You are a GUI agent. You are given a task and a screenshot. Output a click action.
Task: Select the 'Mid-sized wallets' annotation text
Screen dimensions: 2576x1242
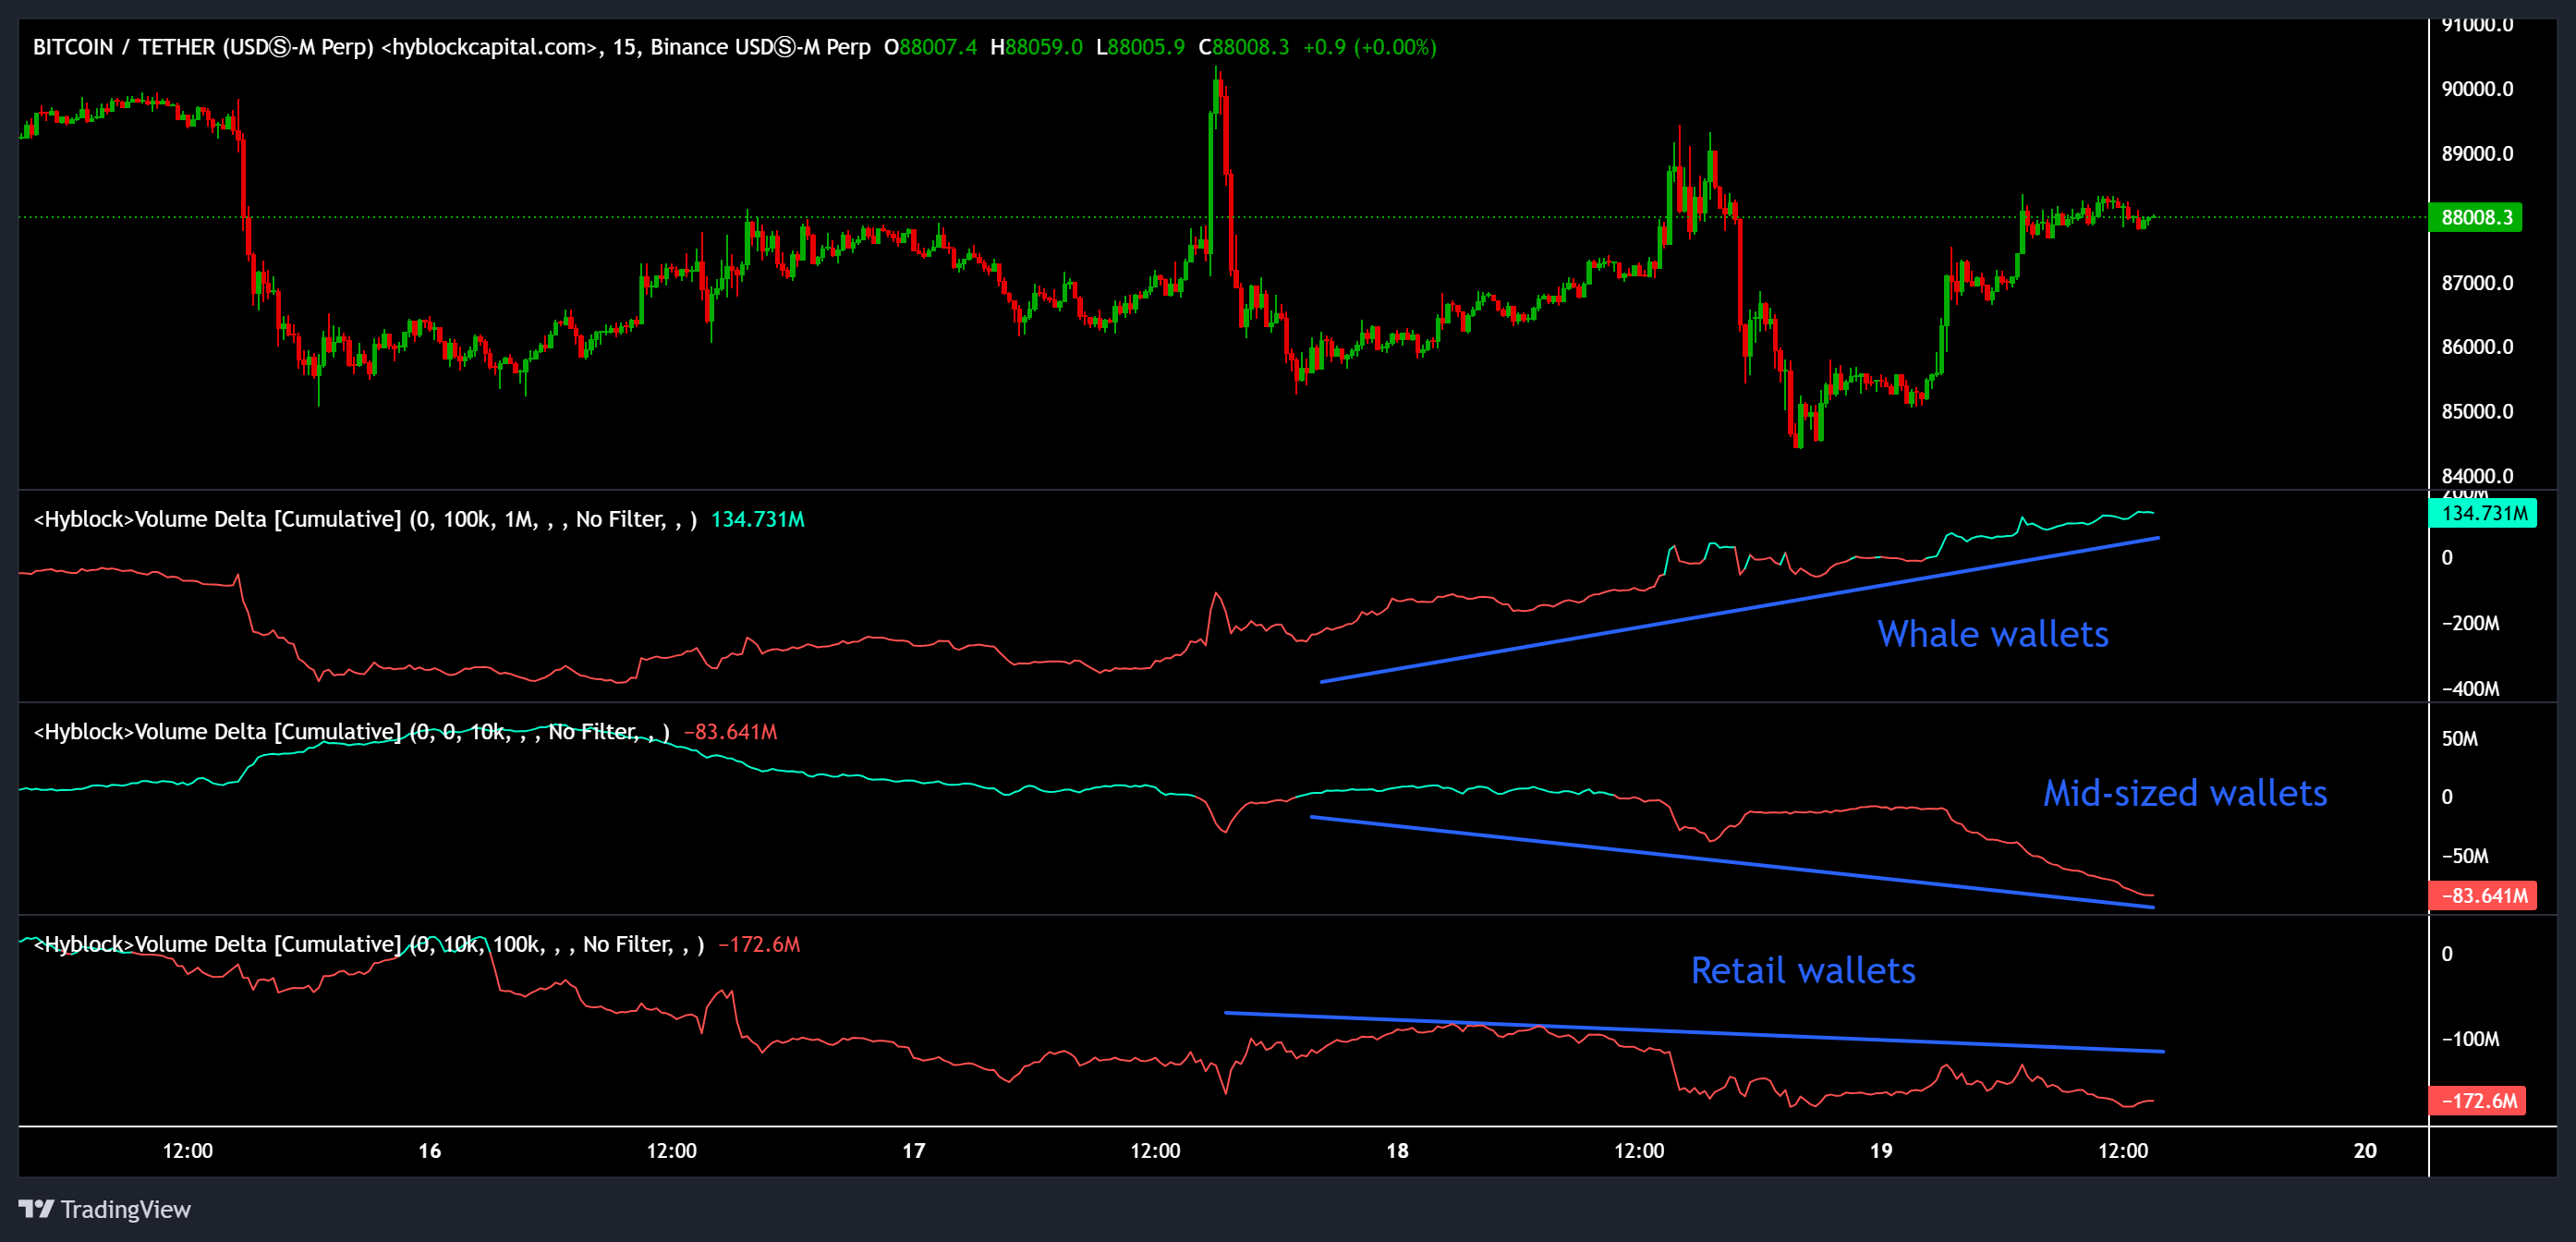2185,793
